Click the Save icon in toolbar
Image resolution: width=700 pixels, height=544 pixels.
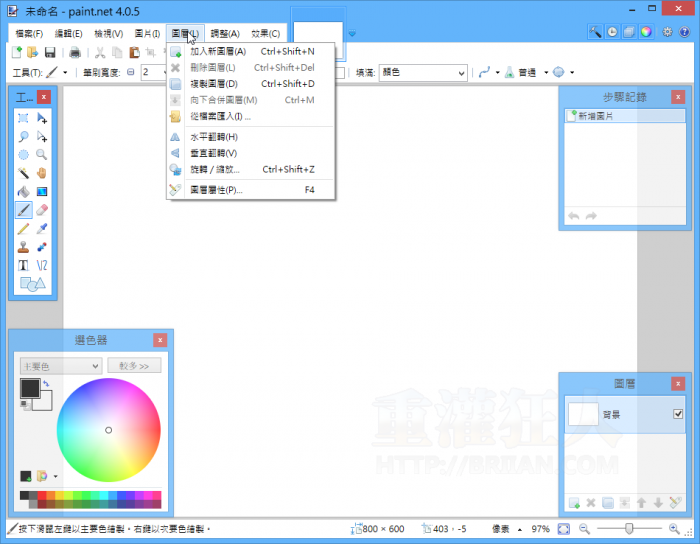pos(49,52)
